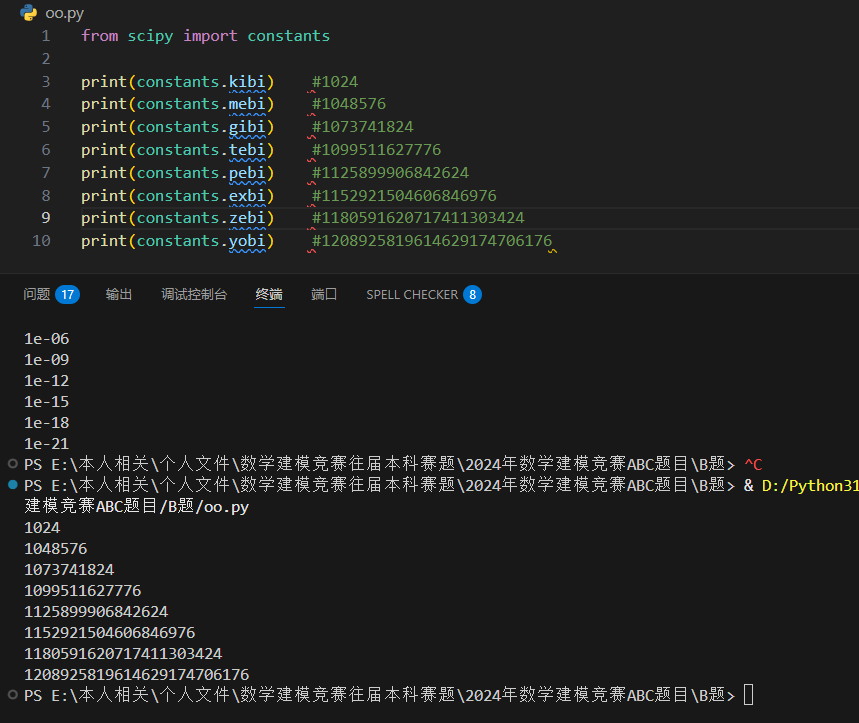Click terminal output 1024

pyautogui.click(x=42, y=528)
